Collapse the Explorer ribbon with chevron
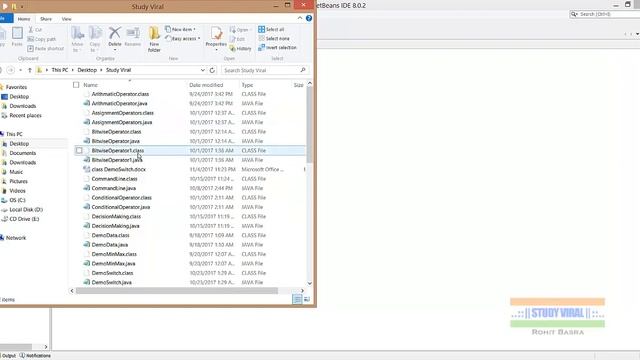The width and height of the screenshot is (640, 360). click(300, 18)
